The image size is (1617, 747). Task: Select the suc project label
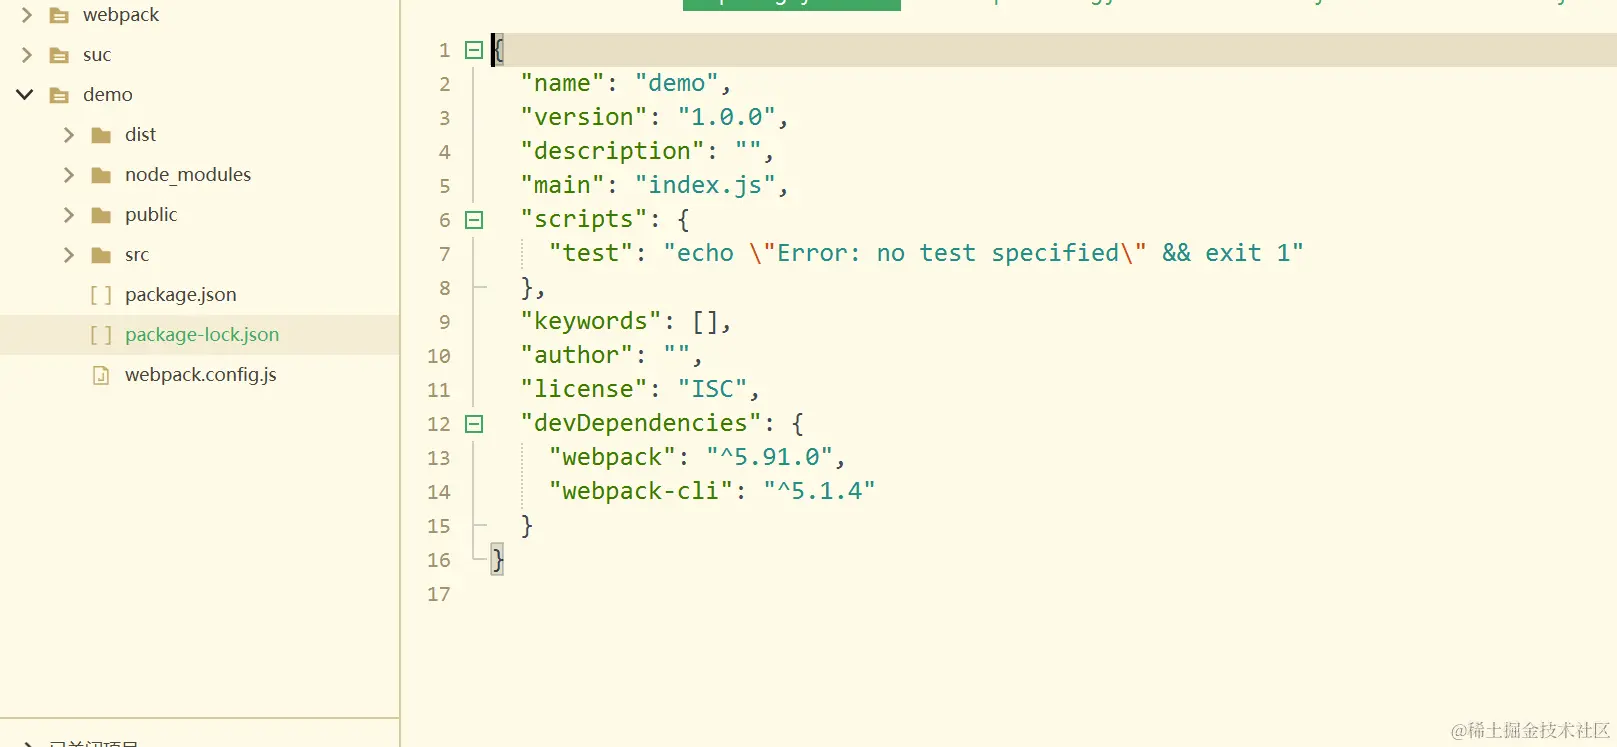pos(97,55)
